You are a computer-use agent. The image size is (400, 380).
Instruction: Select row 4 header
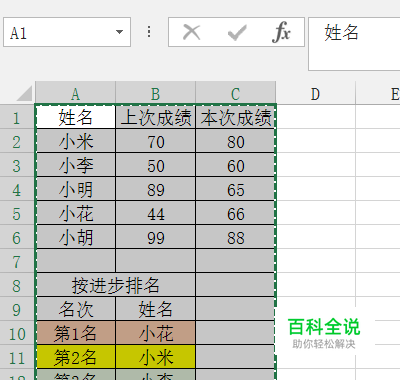click(x=17, y=190)
